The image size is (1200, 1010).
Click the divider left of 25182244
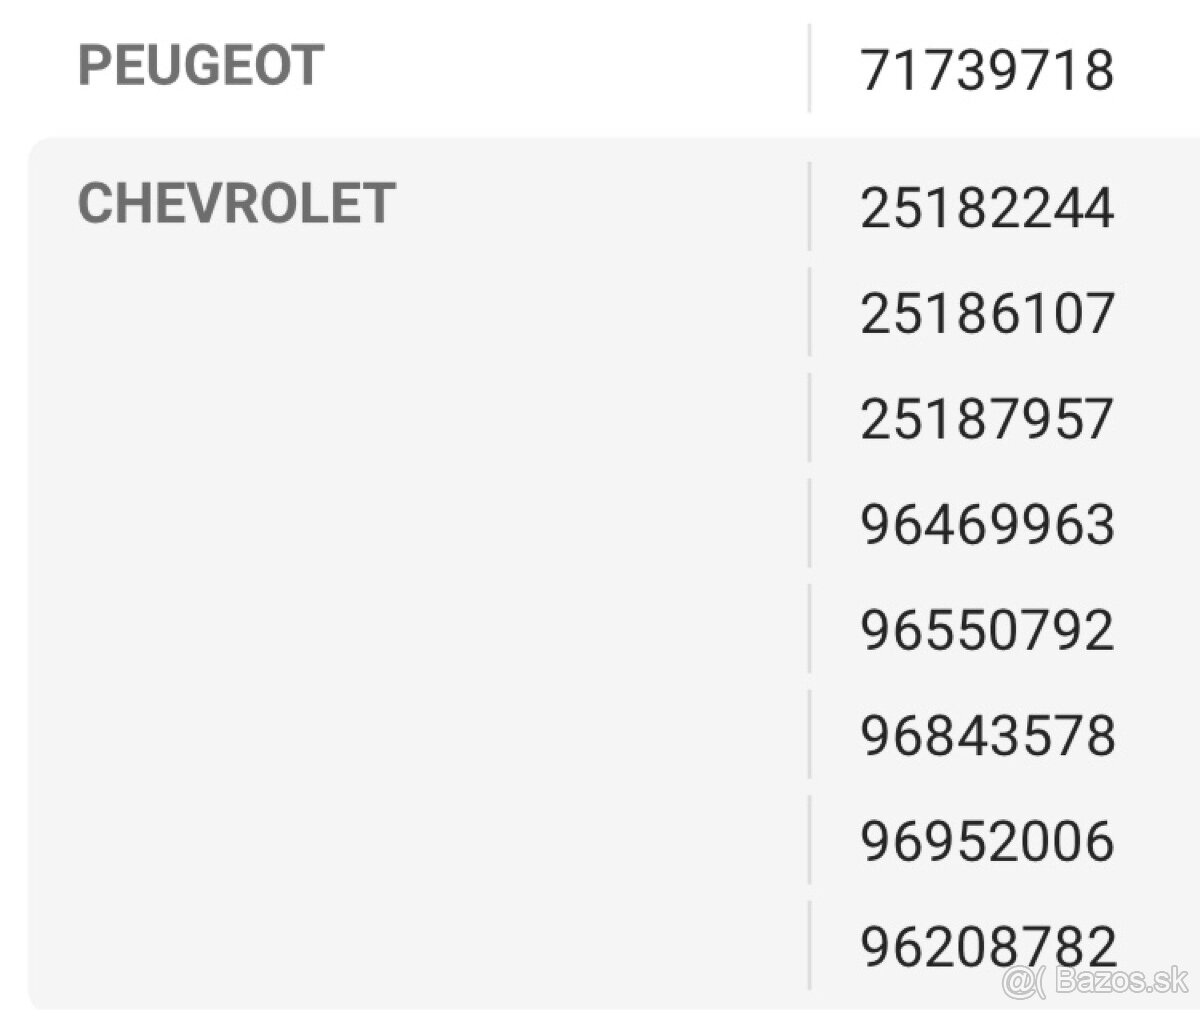tap(809, 206)
